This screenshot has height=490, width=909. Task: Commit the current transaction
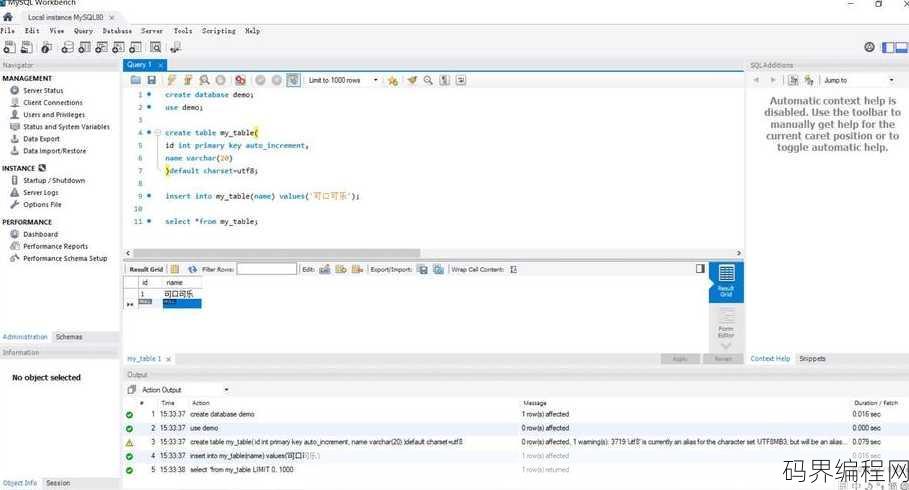point(260,80)
